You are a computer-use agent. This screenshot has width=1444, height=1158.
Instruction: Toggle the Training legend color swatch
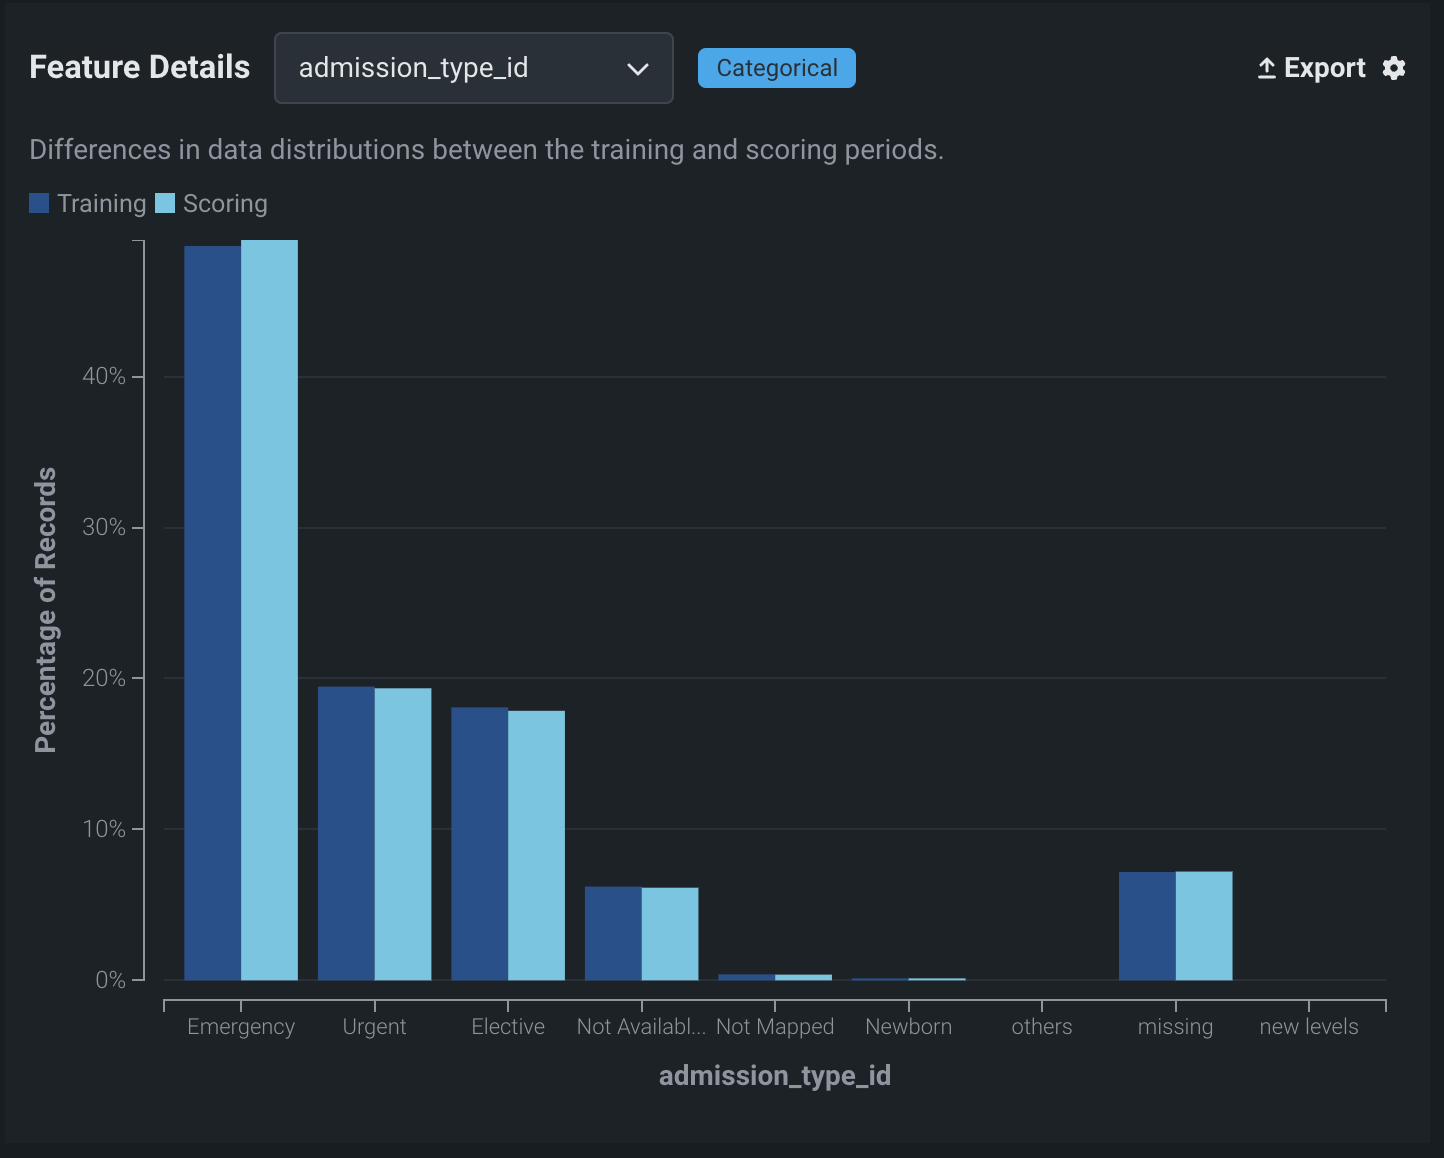[39, 203]
